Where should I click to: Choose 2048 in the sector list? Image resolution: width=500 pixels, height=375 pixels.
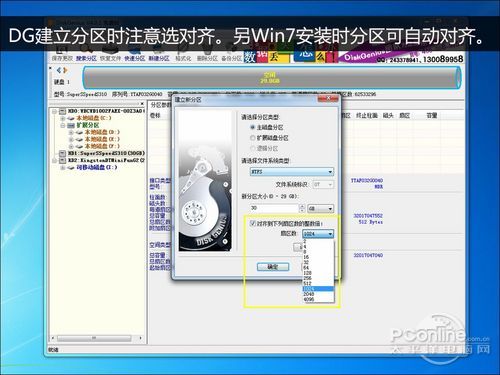(318, 294)
